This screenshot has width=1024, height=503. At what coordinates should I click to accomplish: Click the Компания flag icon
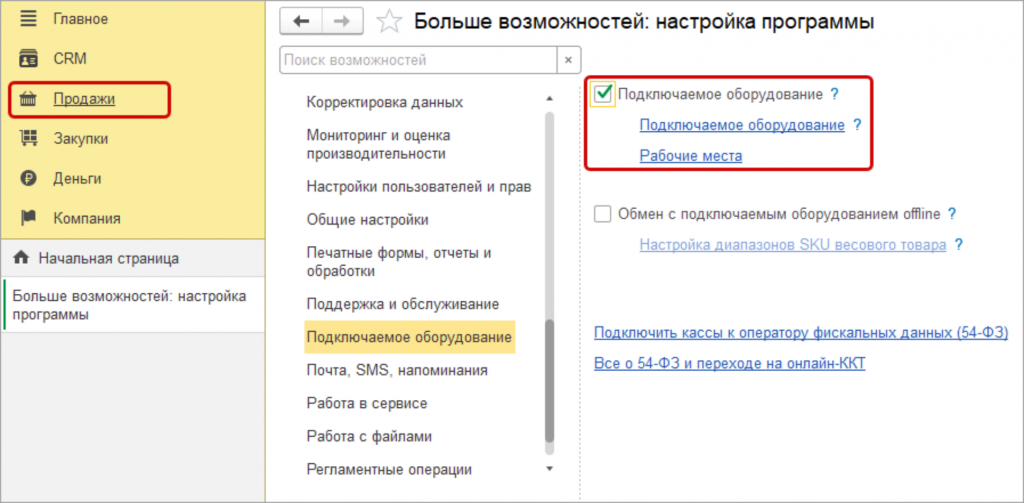28,218
